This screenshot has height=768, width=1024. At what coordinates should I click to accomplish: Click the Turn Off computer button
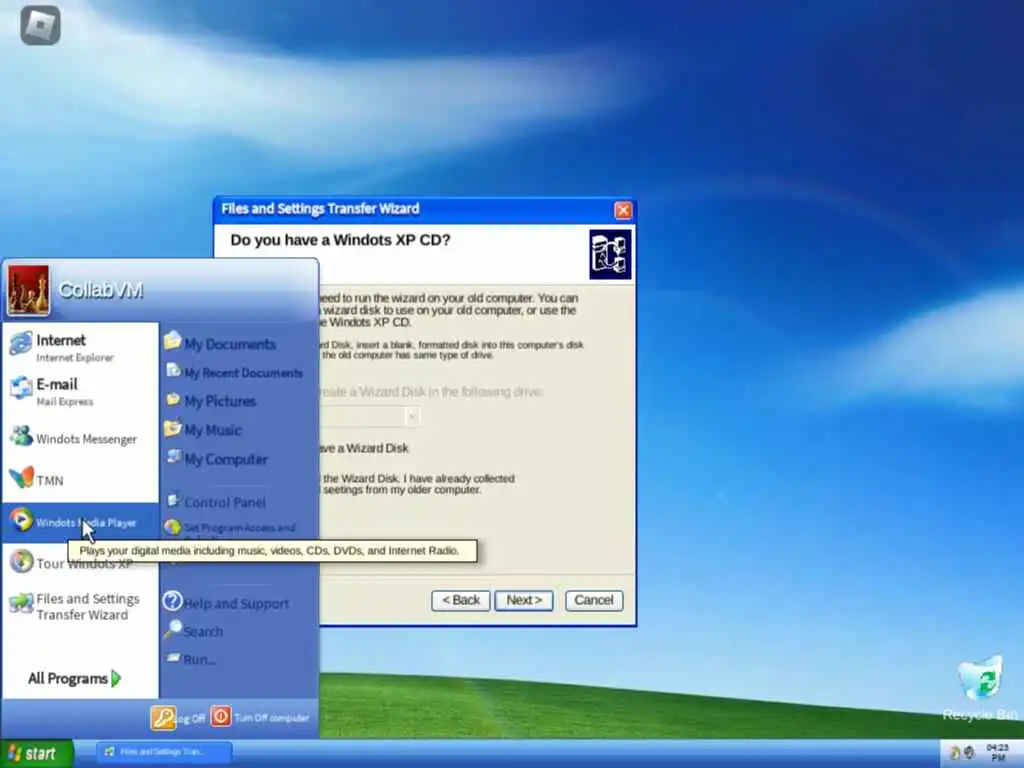click(260, 717)
